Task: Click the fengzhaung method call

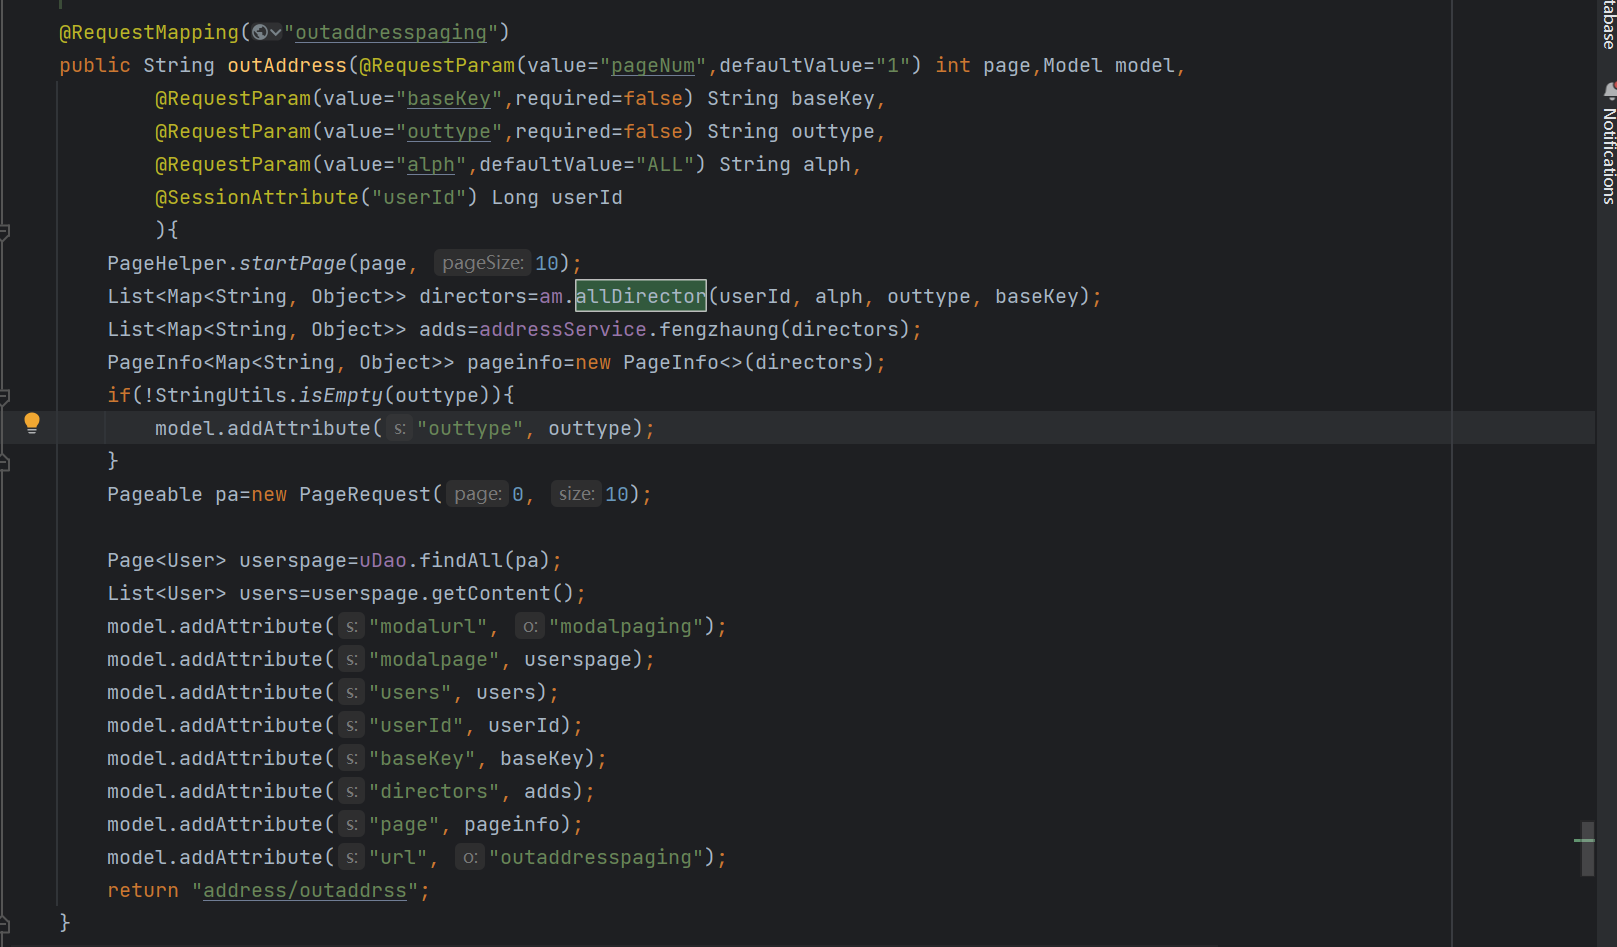Action: 718,329
